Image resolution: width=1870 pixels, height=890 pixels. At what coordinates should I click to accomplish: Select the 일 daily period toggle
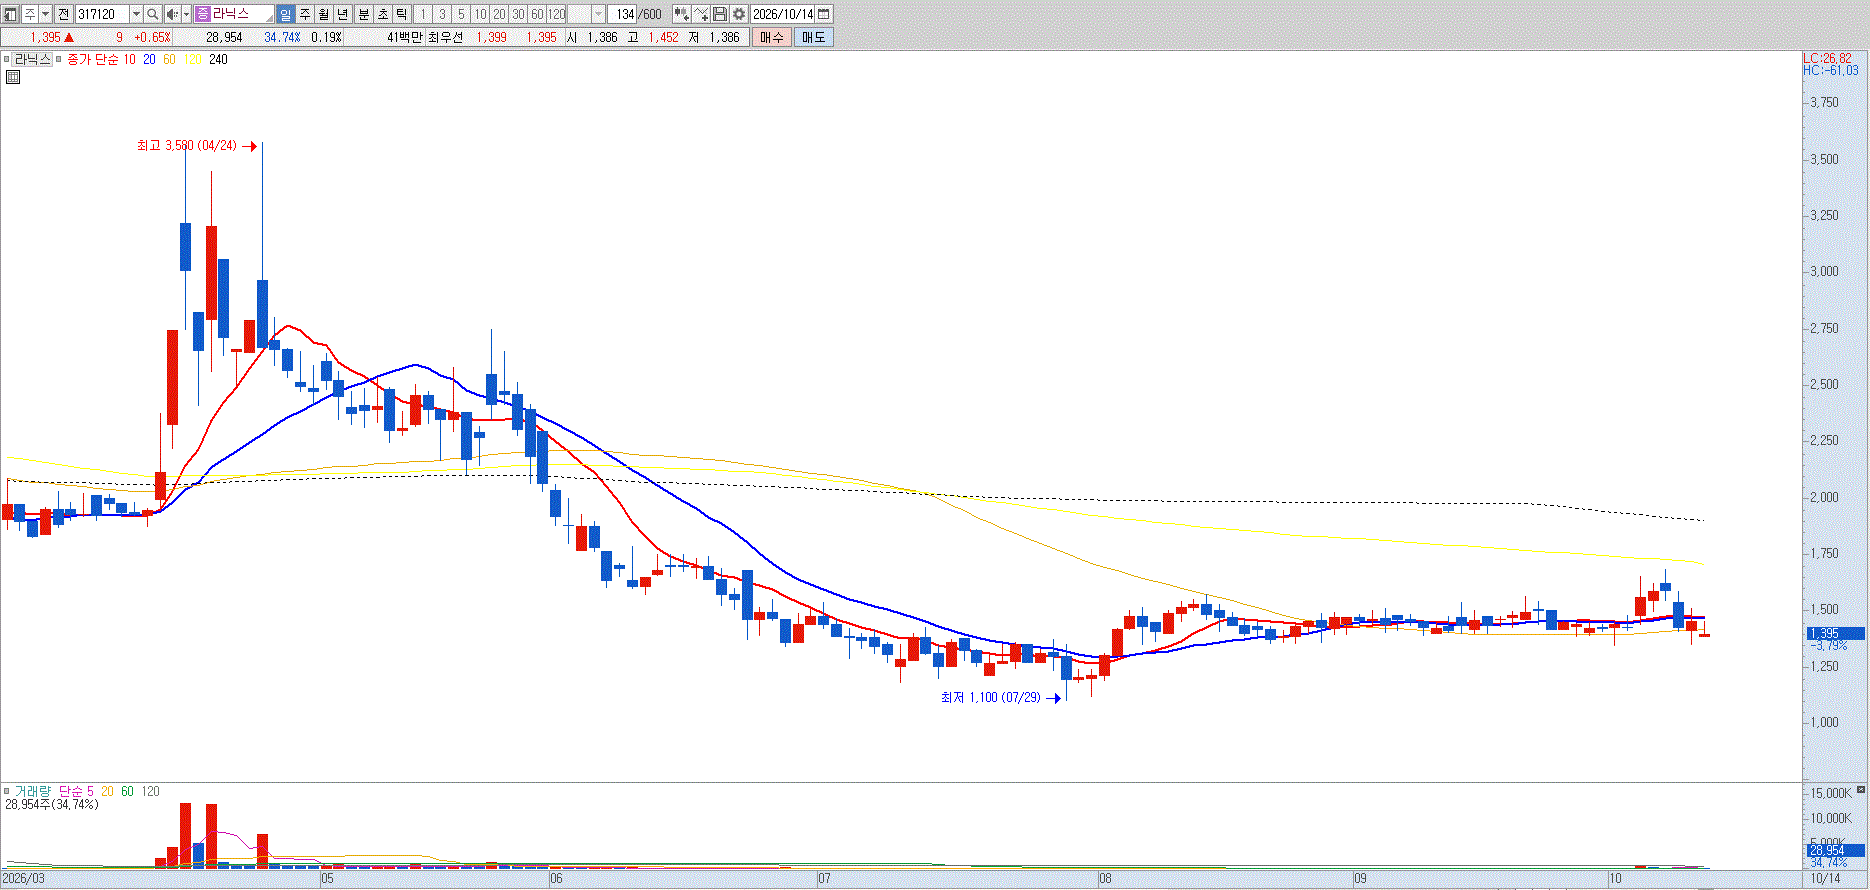coord(286,14)
